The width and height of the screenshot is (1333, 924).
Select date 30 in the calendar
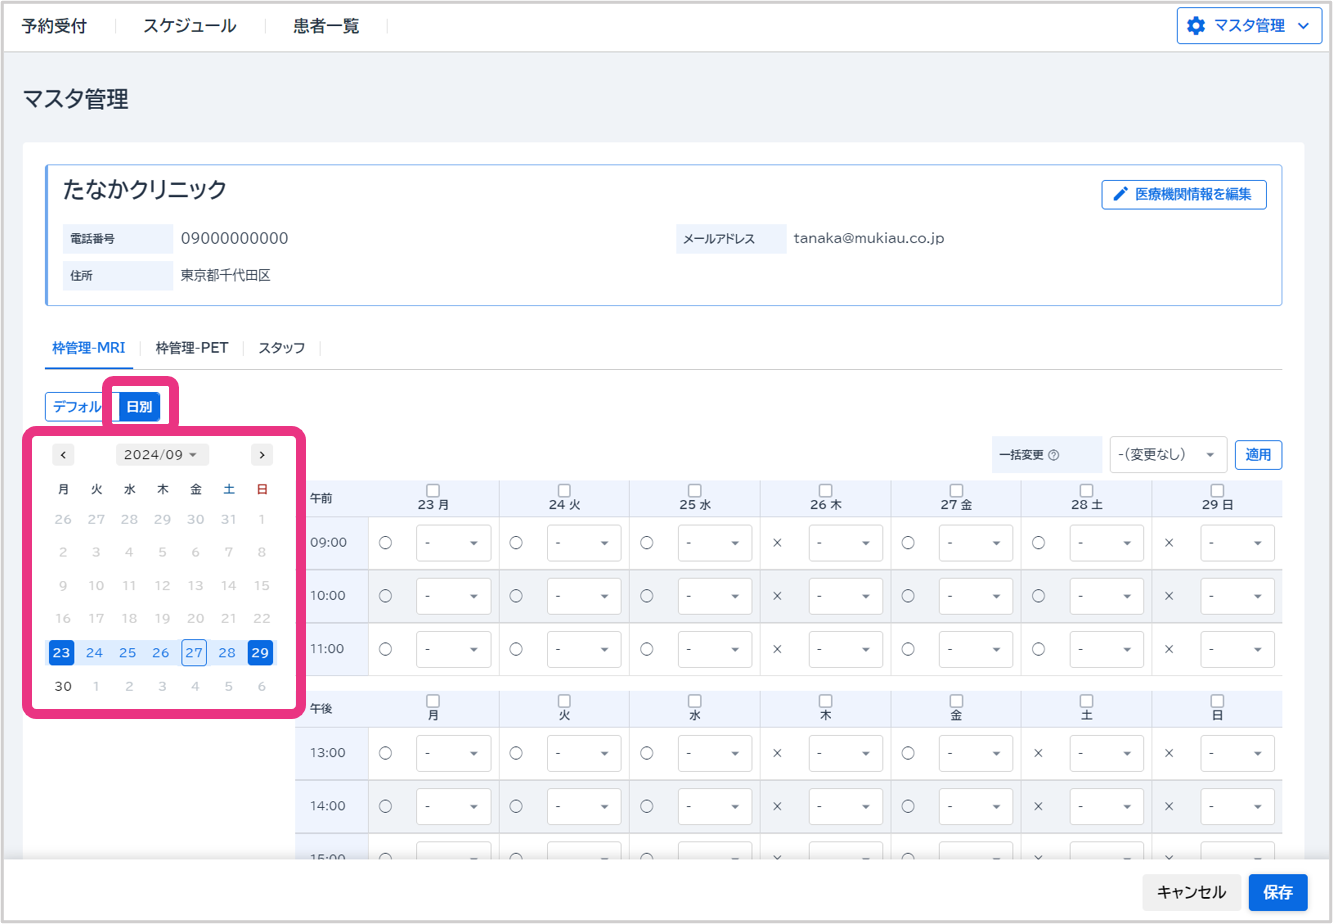(x=63, y=686)
